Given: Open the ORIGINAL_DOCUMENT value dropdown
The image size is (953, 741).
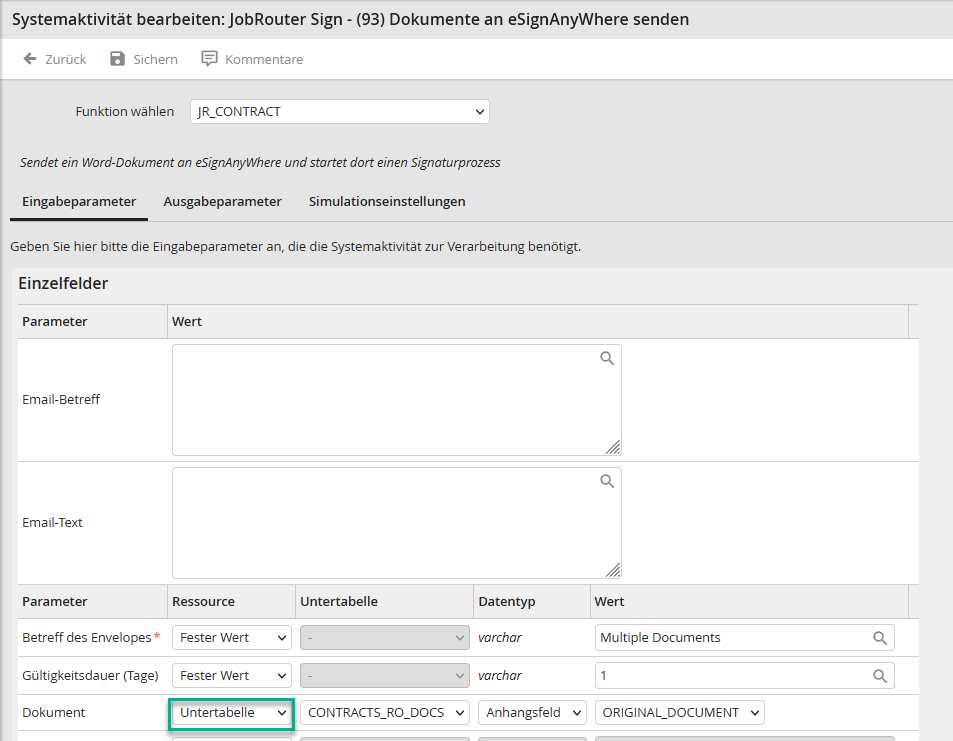Looking at the screenshot, I should pos(679,713).
